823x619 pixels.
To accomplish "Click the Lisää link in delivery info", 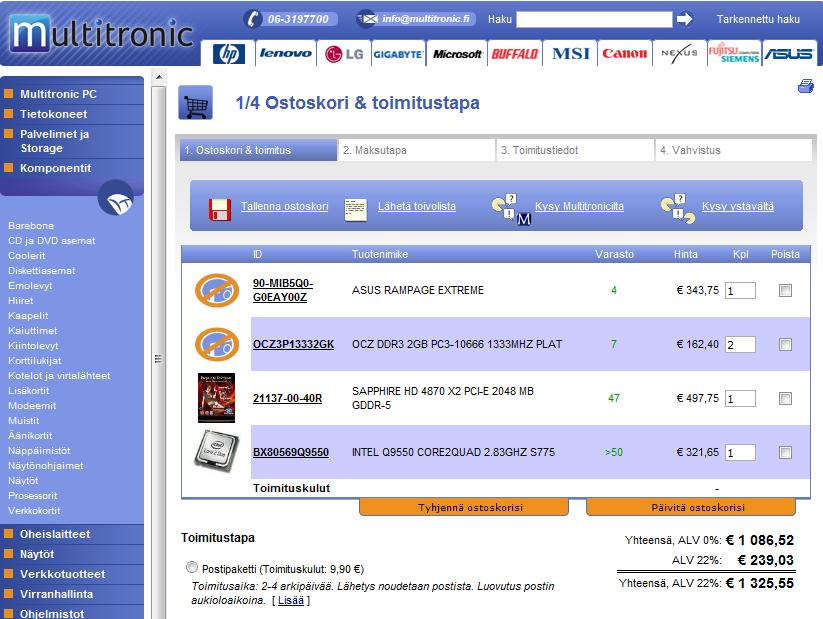I will coord(291,600).
